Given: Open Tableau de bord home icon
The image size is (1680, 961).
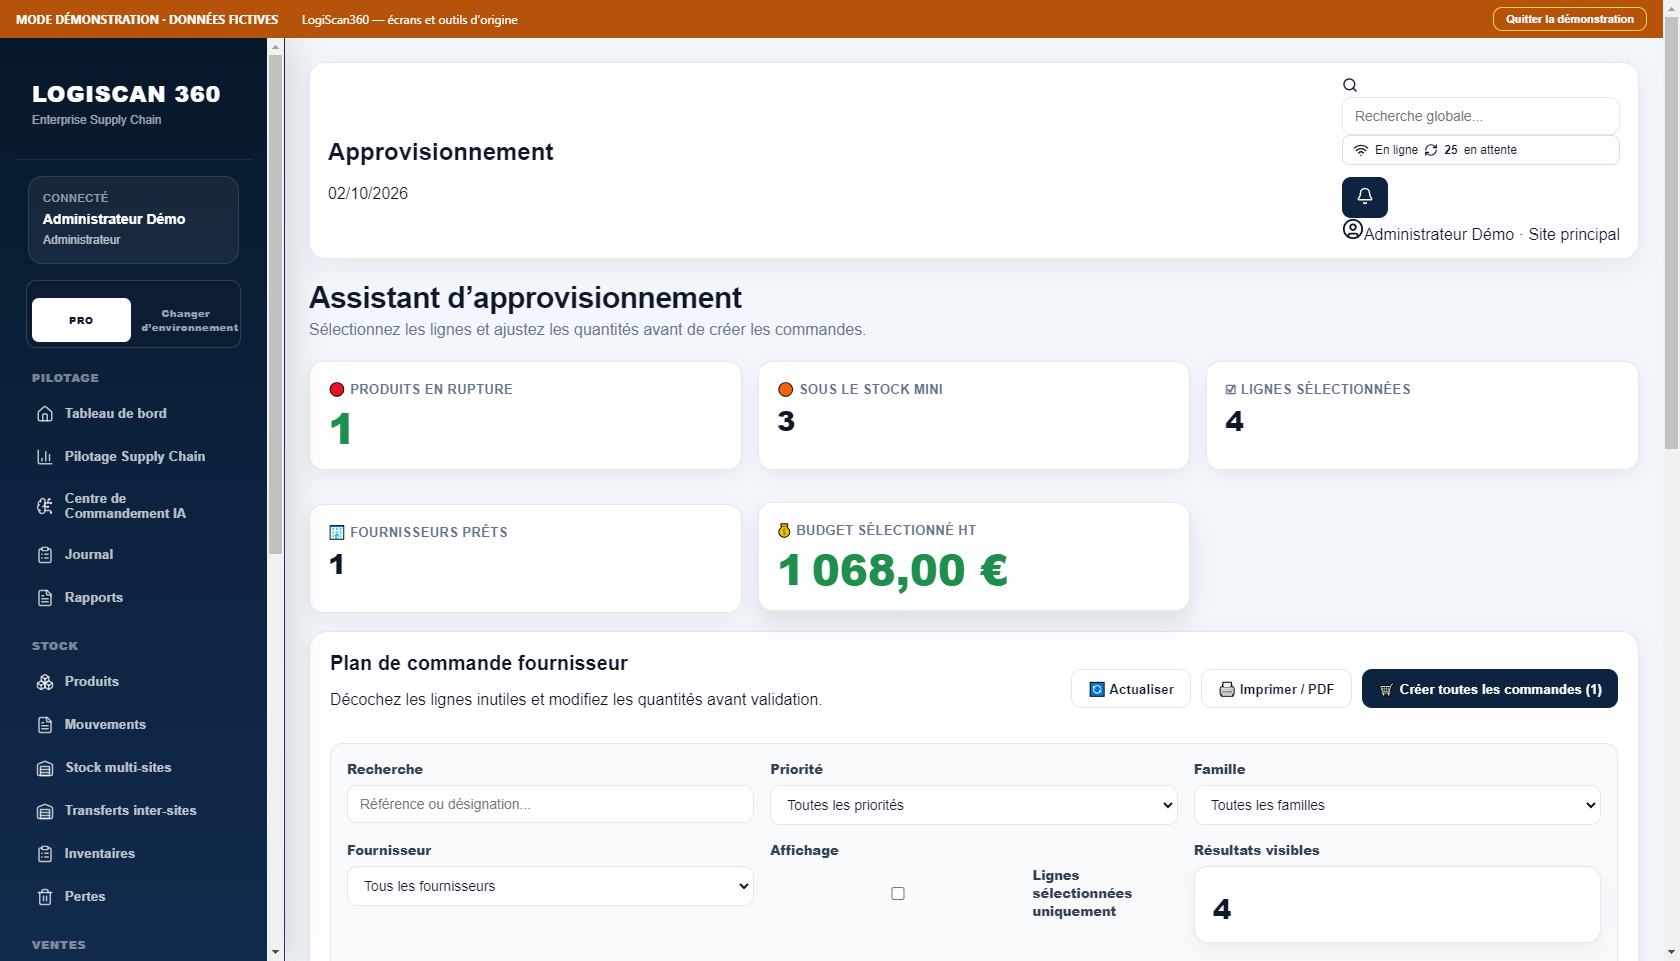Looking at the screenshot, I should [45, 414].
